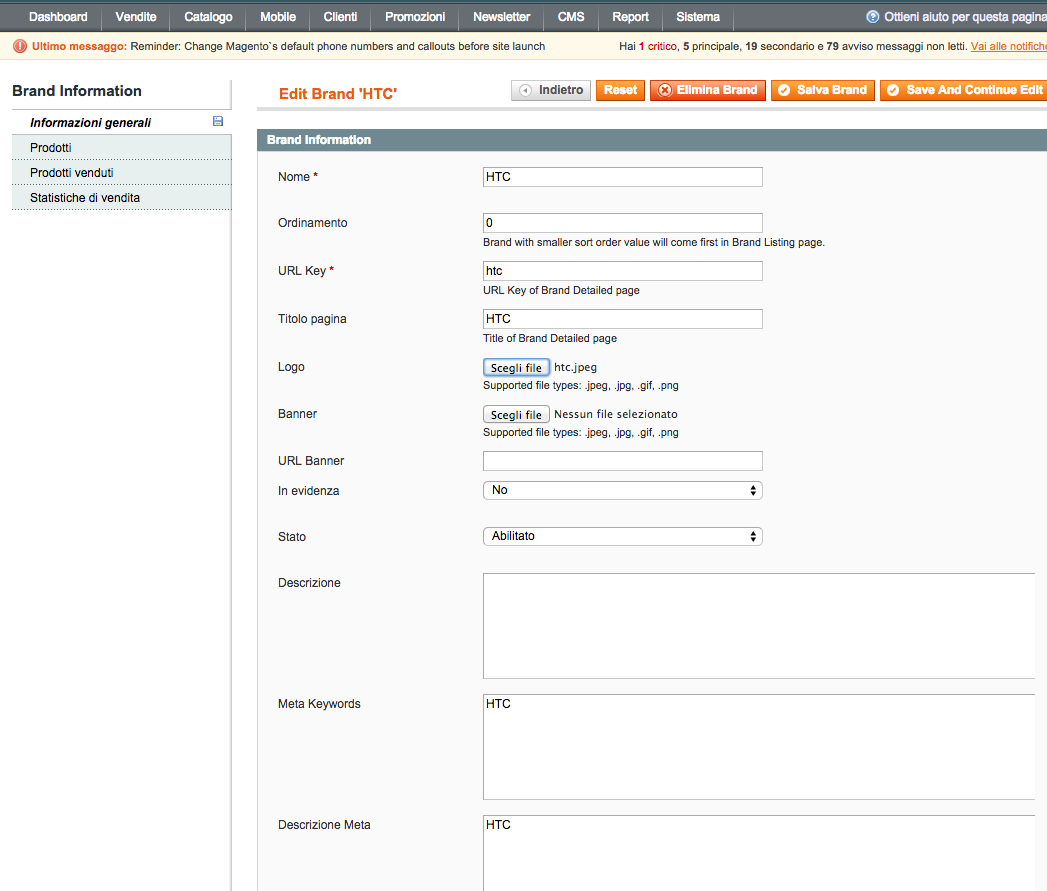Viewport: 1047px width, 891px height.
Task: Click the help question-mark icon
Action: (872, 17)
